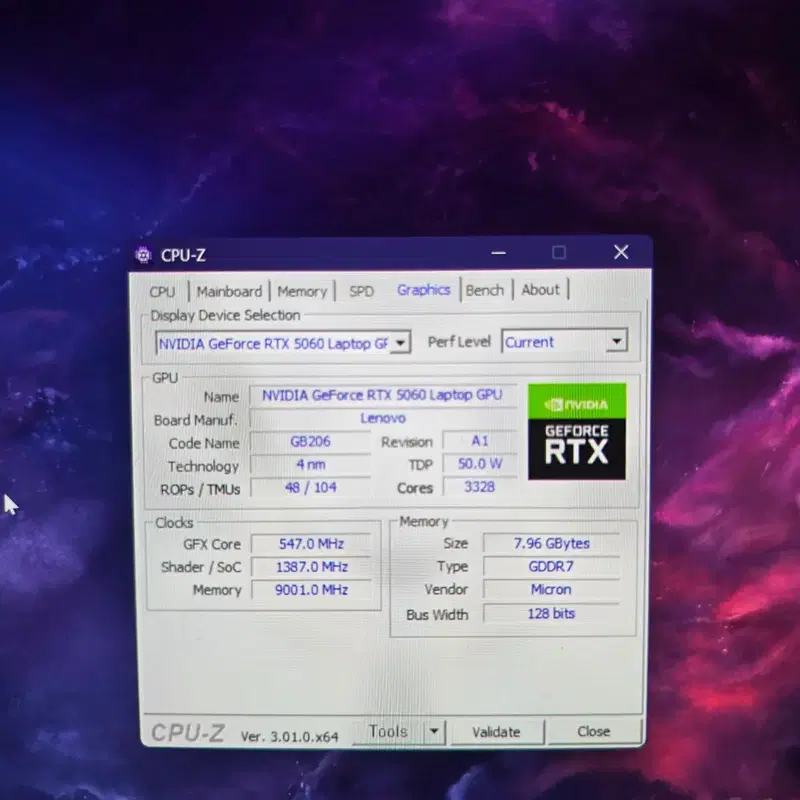Image resolution: width=800 pixels, height=800 pixels.
Task: Switch to the Memory tab
Action: pos(302,291)
